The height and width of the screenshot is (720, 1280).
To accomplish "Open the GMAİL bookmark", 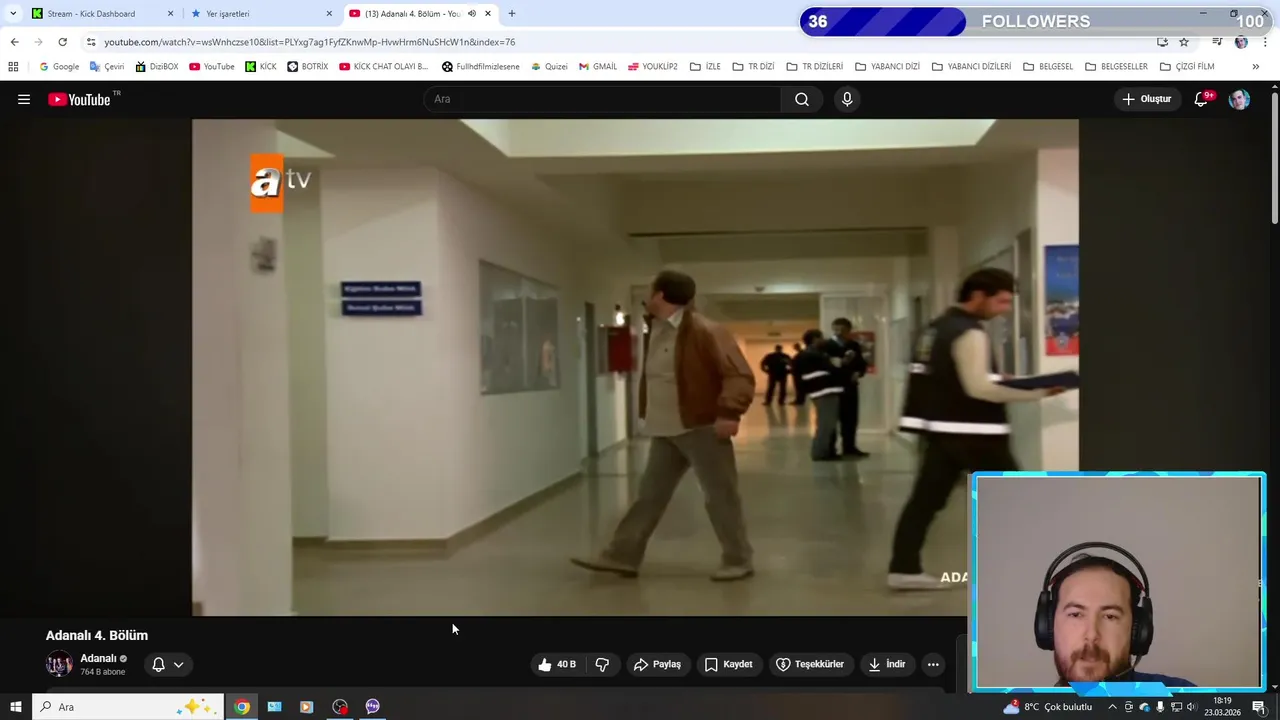I will (x=598, y=67).
